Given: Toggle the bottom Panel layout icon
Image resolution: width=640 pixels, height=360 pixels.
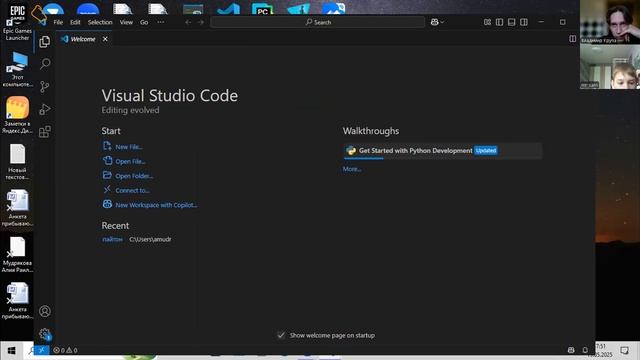Looking at the screenshot, I should point(511,22).
